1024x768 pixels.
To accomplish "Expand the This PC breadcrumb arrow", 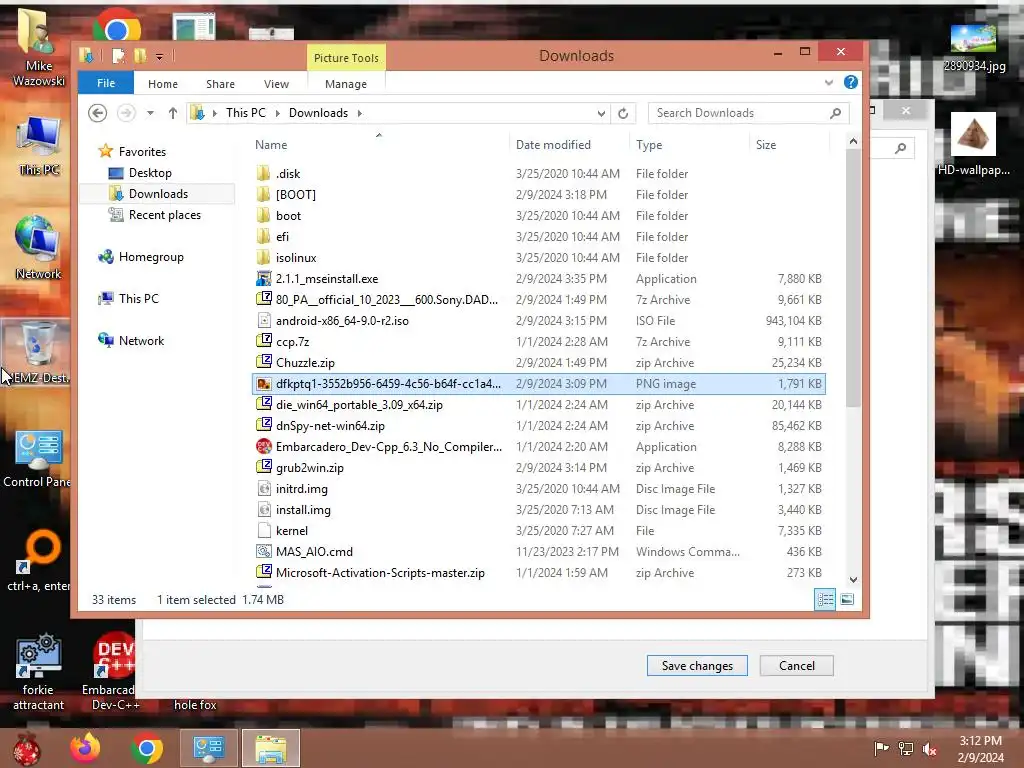I will (x=278, y=113).
